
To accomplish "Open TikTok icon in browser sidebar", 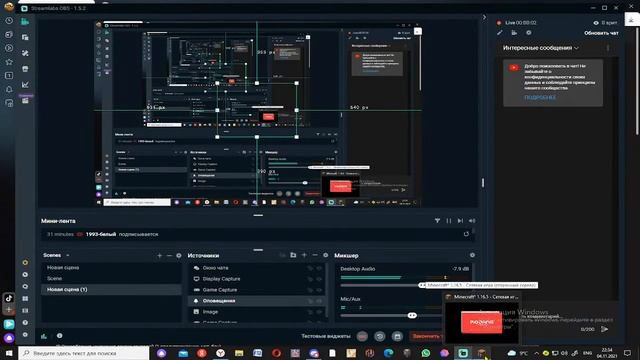I will click(9, 298).
